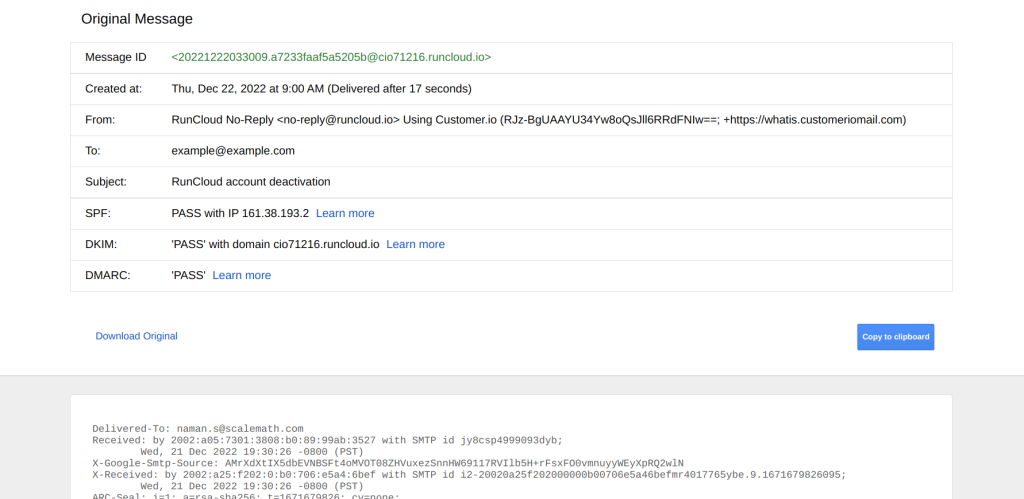The width and height of the screenshot is (1024, 499).
Task: Click DKIM result with domain cio71216.runcloud.io
Action: (x=275, y=244)
